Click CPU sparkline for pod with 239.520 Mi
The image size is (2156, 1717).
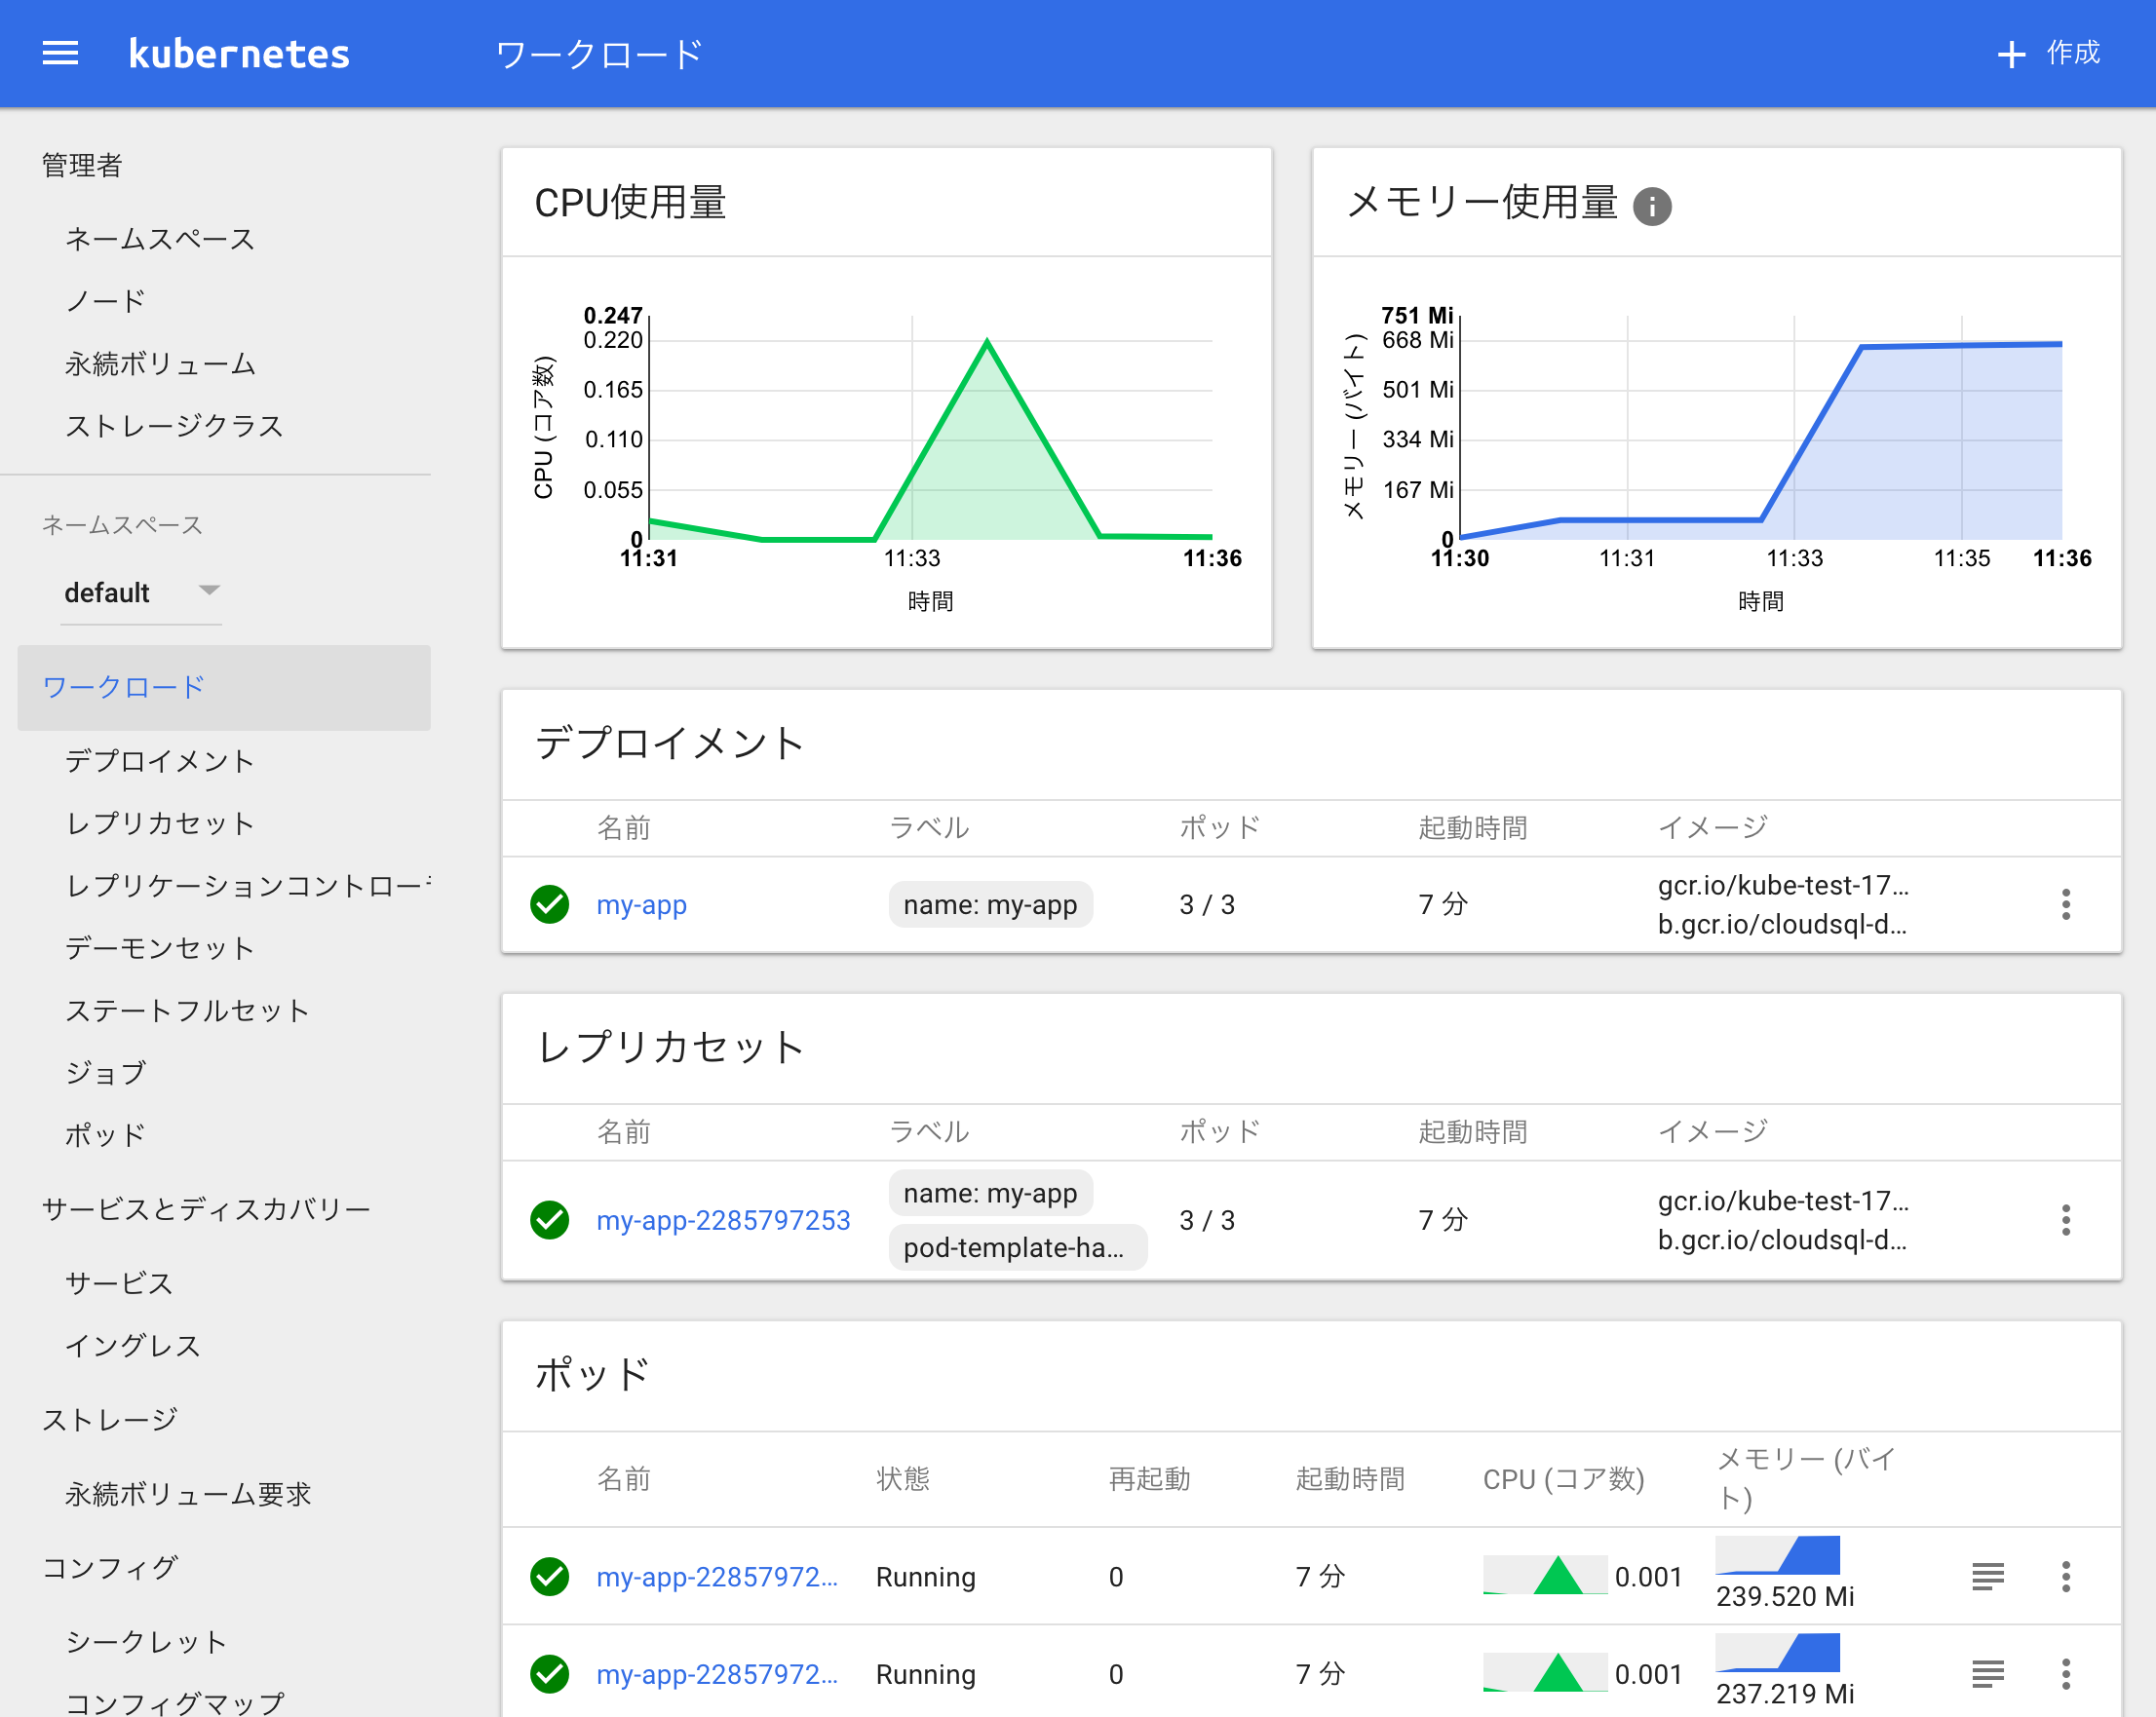(x=1544, y=1575)
